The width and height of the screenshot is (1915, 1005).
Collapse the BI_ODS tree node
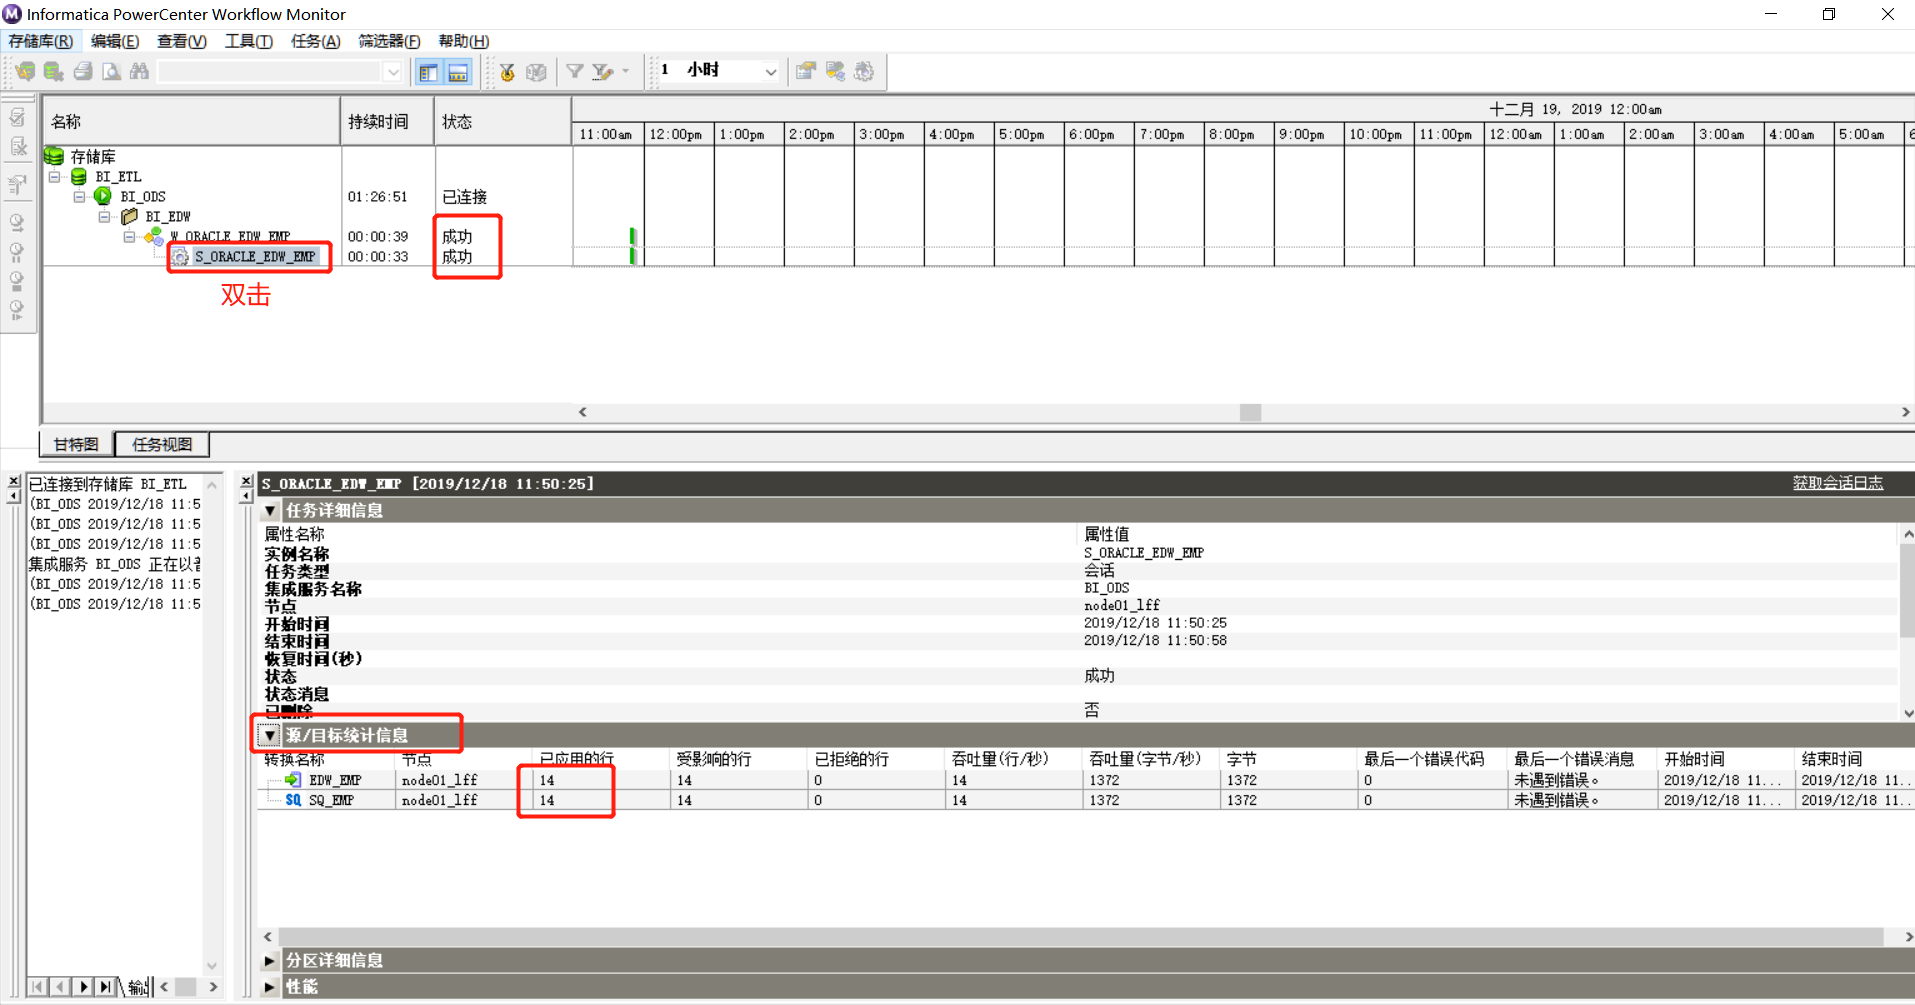click(79, 197)
